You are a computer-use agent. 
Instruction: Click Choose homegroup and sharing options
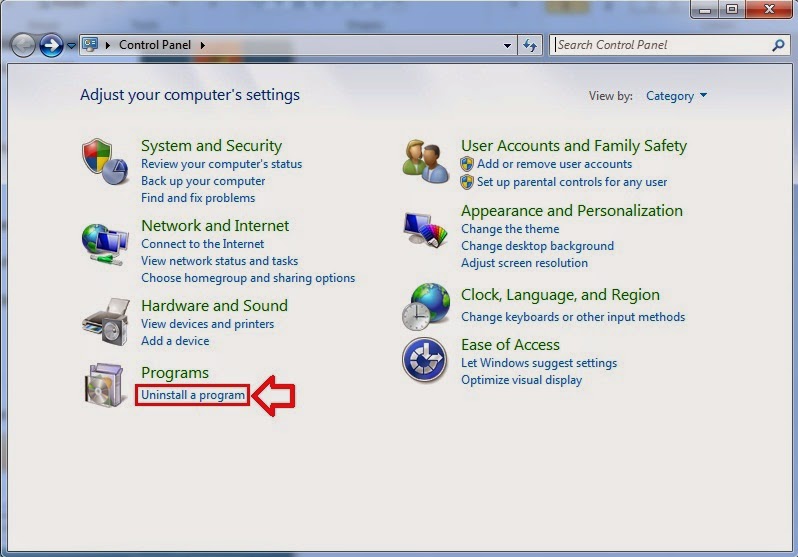(248, 278)
